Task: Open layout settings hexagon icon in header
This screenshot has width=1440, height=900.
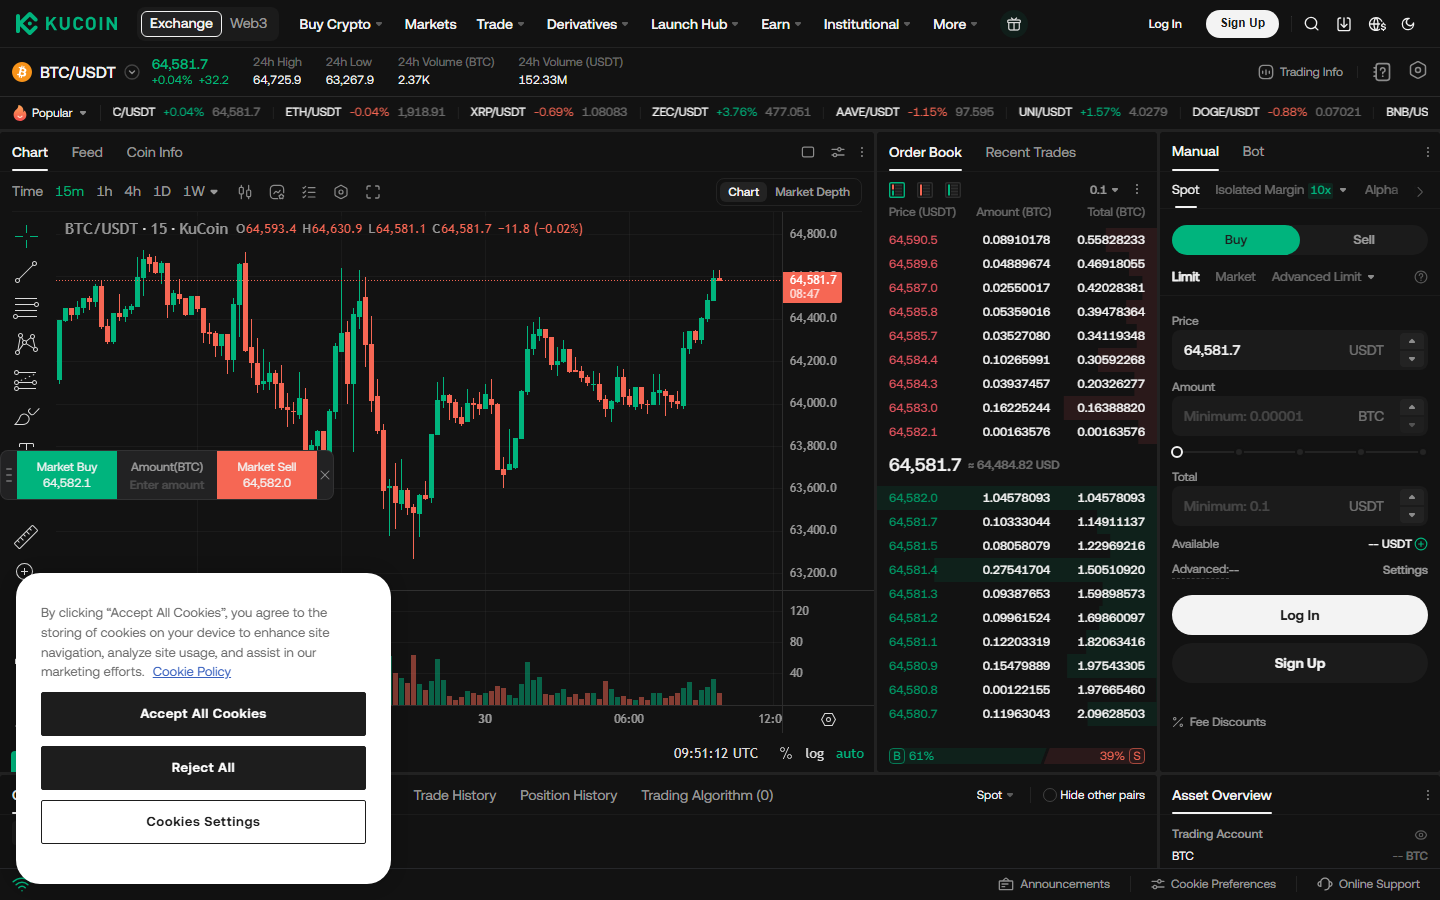Action: 1418,70
